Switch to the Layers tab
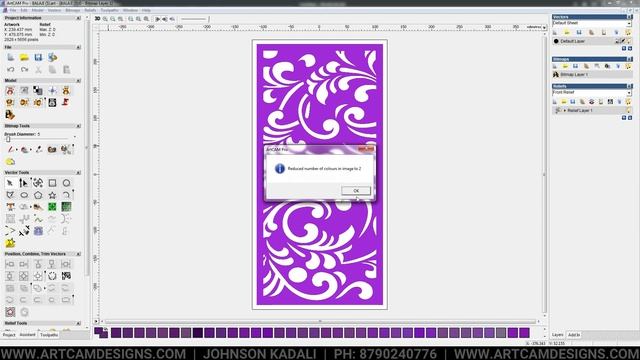 [558, 335]
